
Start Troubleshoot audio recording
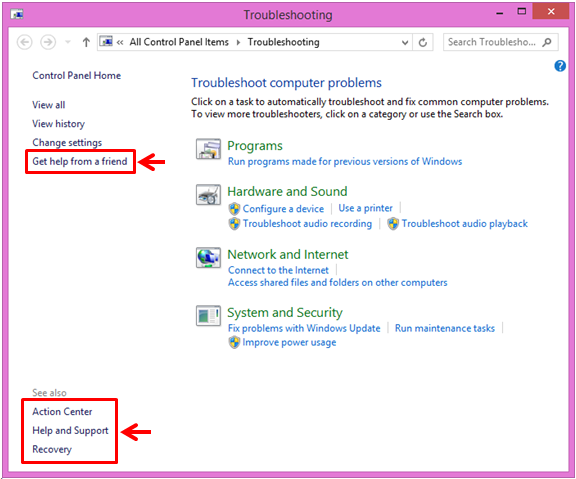(307, 224)
